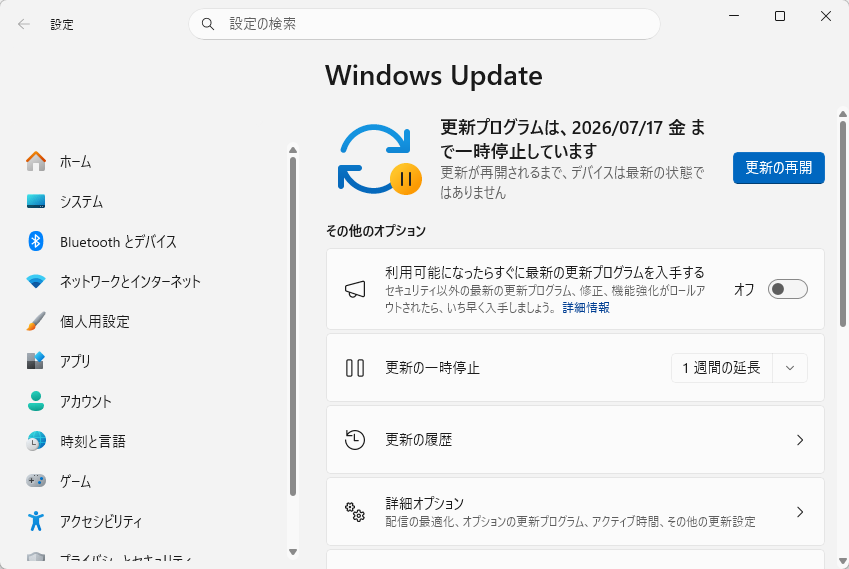This screenshot has width=849, height=569.
Task: Open the 1 週間の延長 dropdown arrow
Action: (x=790, y=368)
